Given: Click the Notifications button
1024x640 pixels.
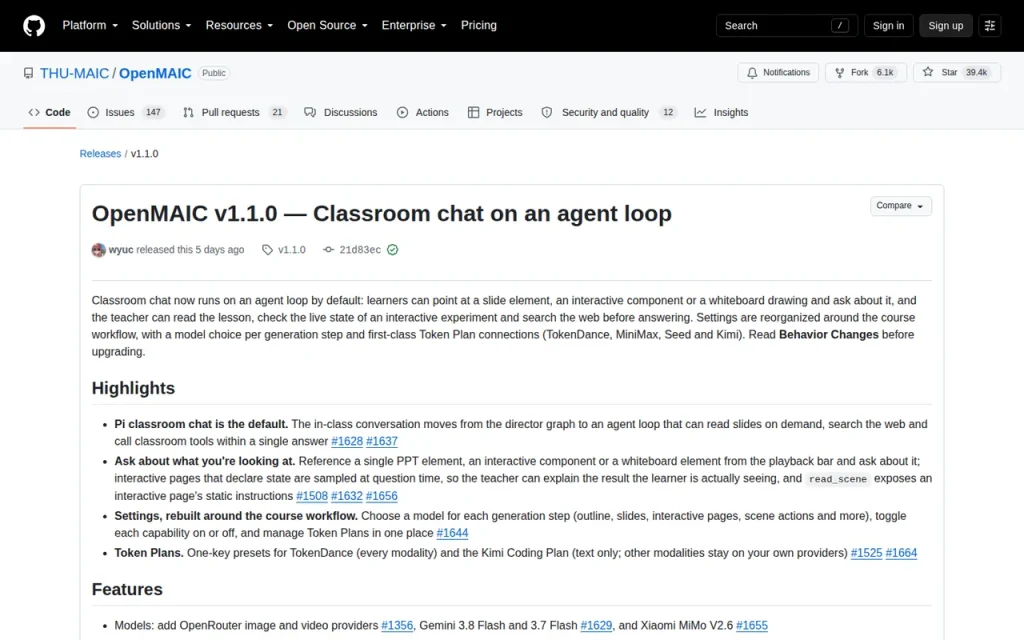Looking at the screenshot, I should coord(778,72).
